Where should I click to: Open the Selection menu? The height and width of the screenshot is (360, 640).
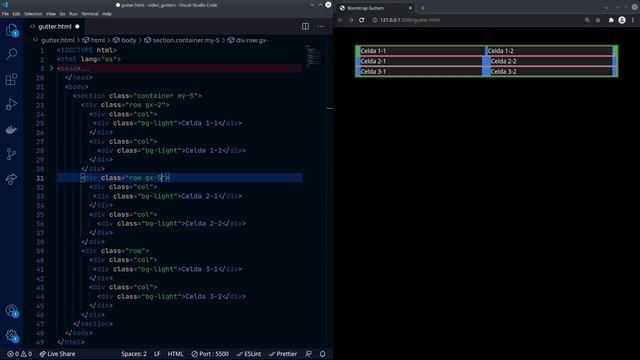click(33, 14)
